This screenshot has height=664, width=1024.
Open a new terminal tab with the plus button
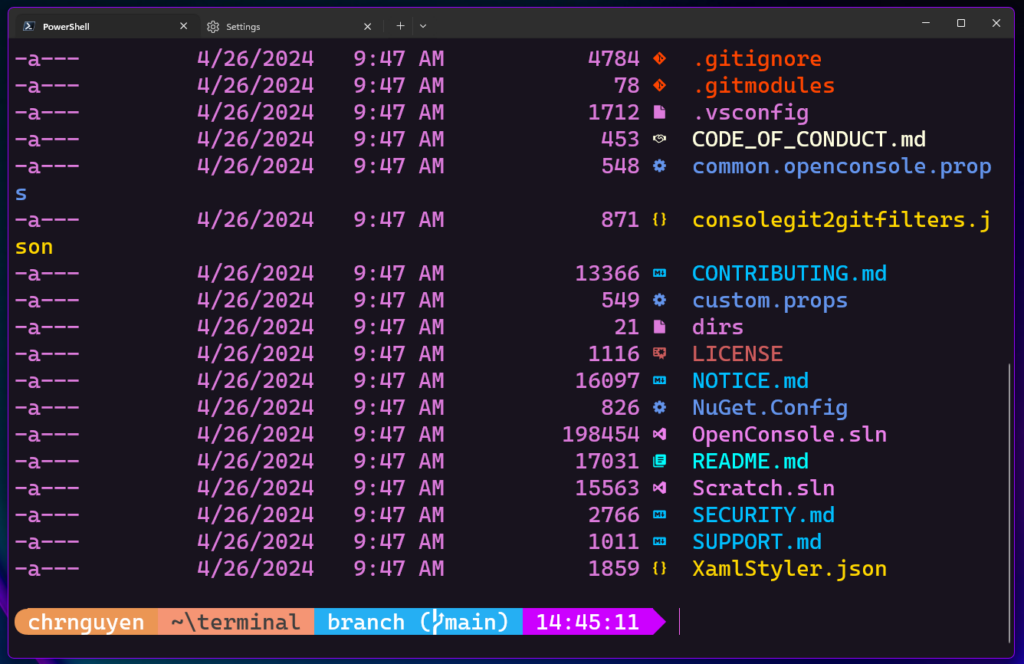(x=399, y=25)
